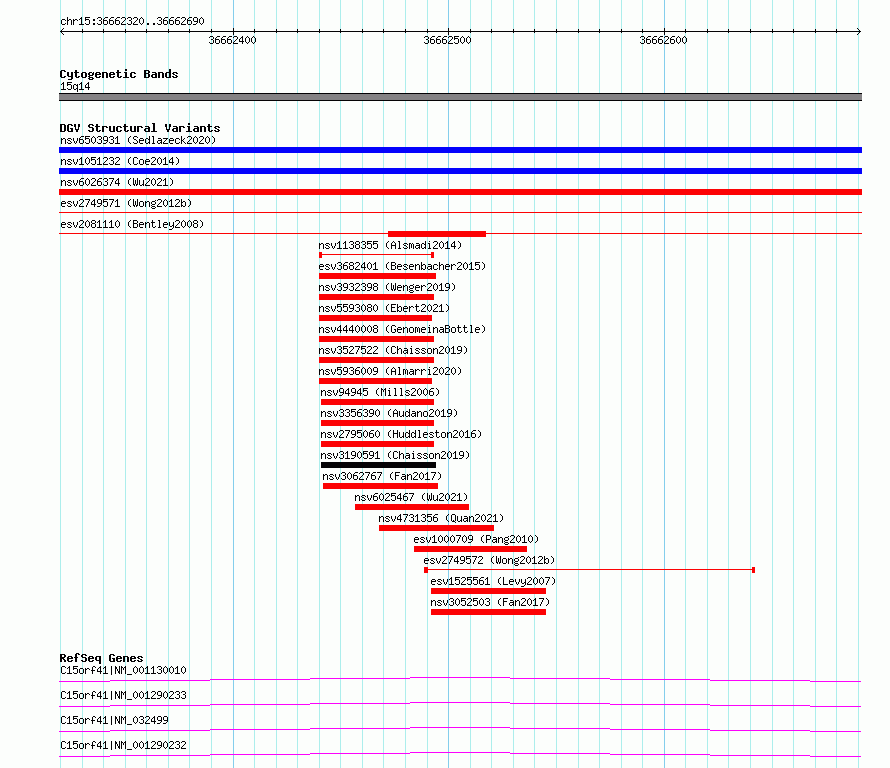The height and width of the screenshot is (768, 890).
Task: Open the nsv1051232 (Coe2014) variant label
Action: coord(120,161)
